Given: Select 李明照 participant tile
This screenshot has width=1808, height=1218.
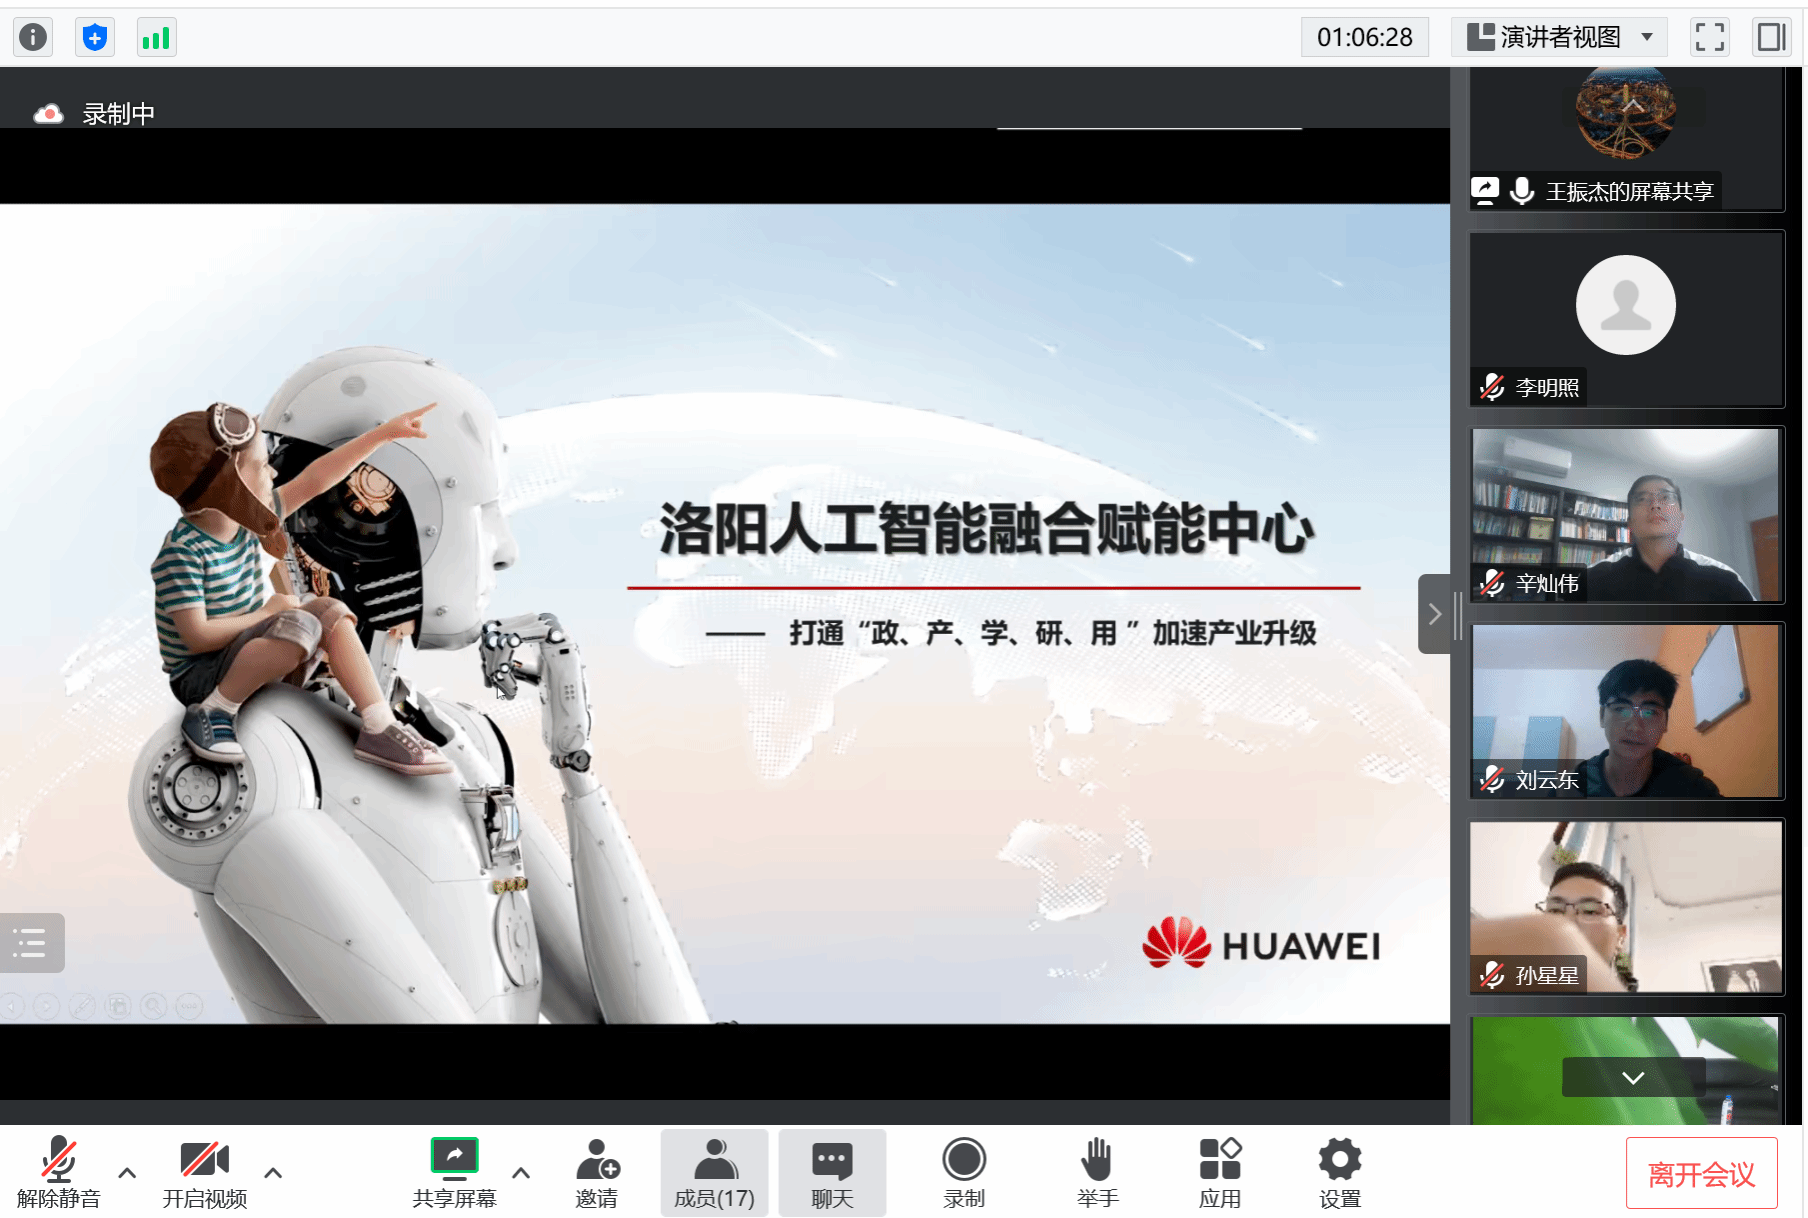Looking at the screenshot, I should pyautogui.click(x=1627, y=319).
